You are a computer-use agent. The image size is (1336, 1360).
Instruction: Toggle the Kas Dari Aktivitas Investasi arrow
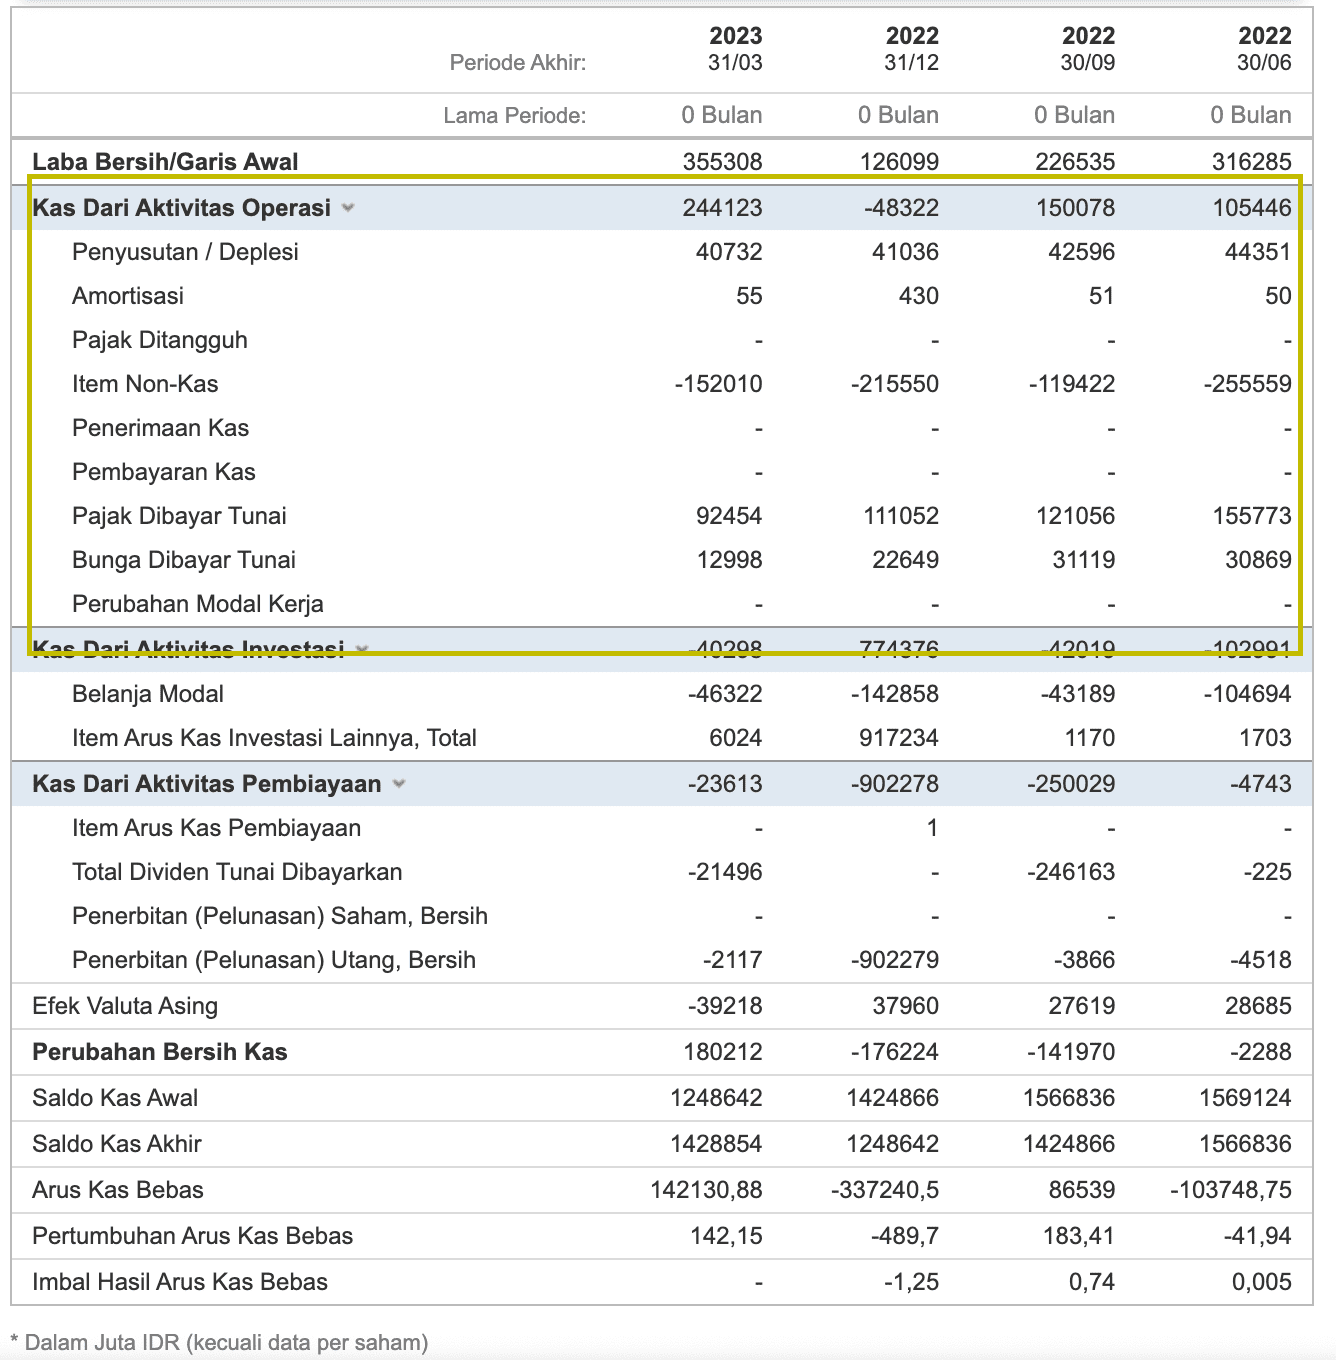[x=362, y=649]
